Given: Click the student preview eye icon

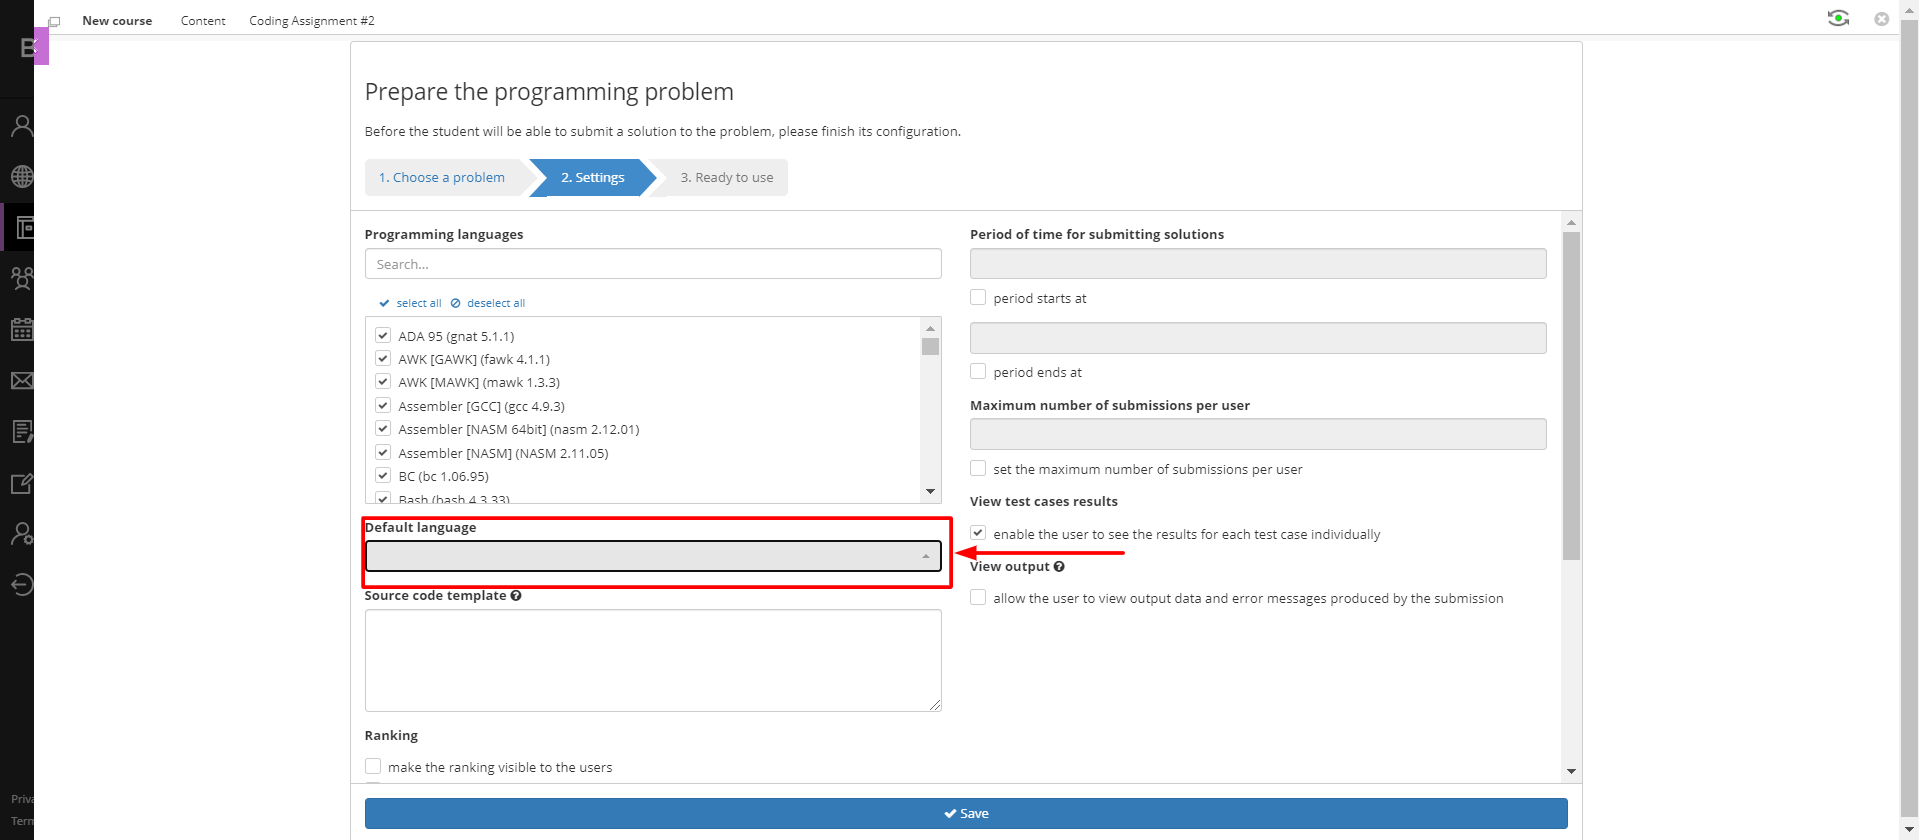Looking at the screenshot, I should (1838, 18).
